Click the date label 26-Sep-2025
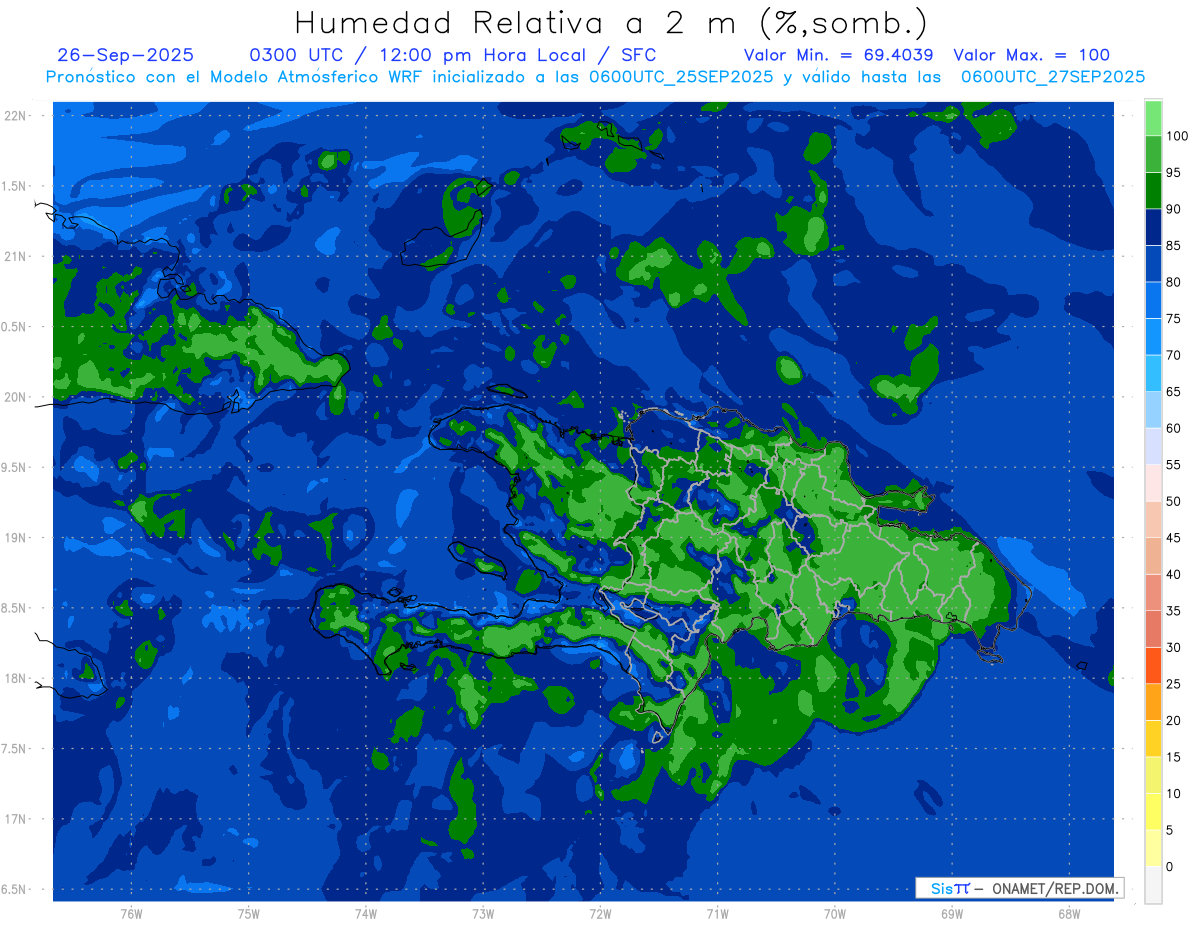 126,55
